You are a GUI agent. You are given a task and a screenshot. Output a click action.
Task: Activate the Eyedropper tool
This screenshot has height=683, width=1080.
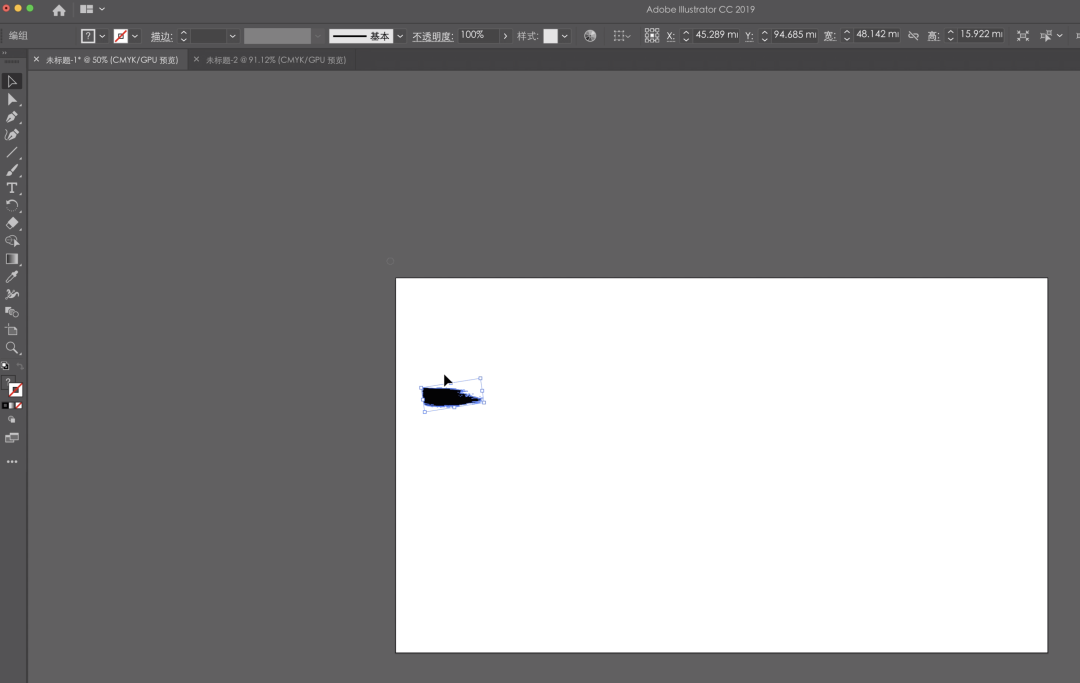coord(12,276)
